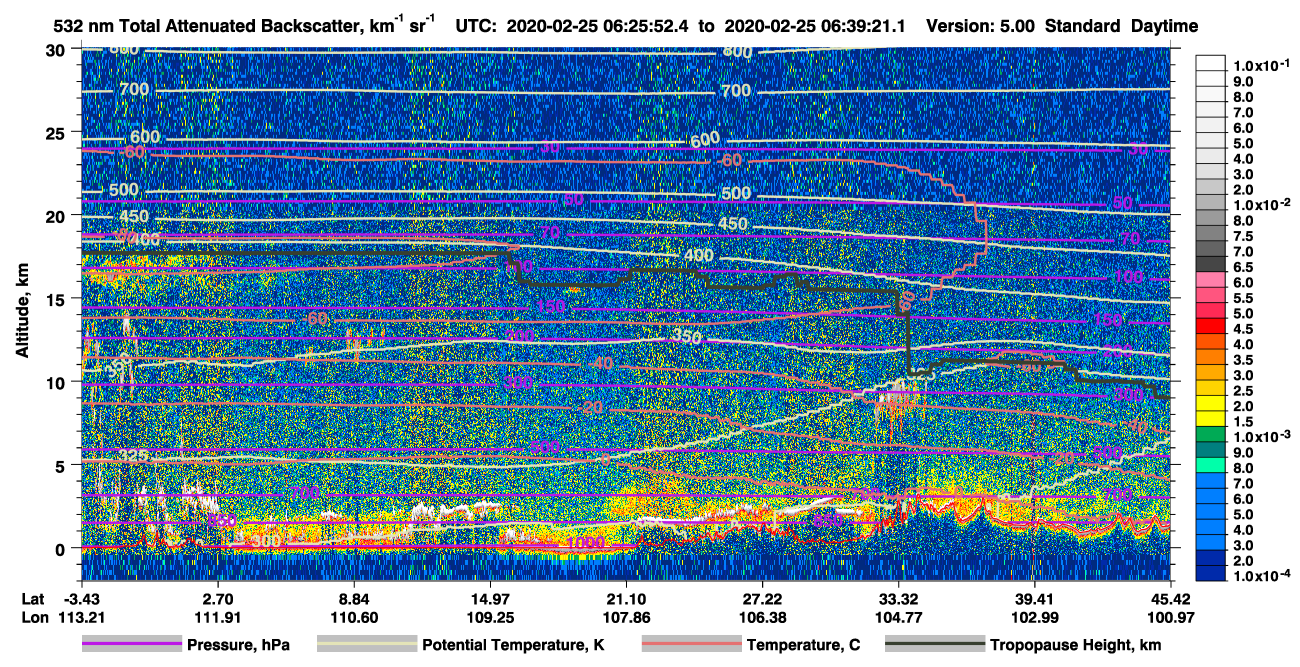
Task: Click the 20 altitude tick label
Action: point(57,215)
